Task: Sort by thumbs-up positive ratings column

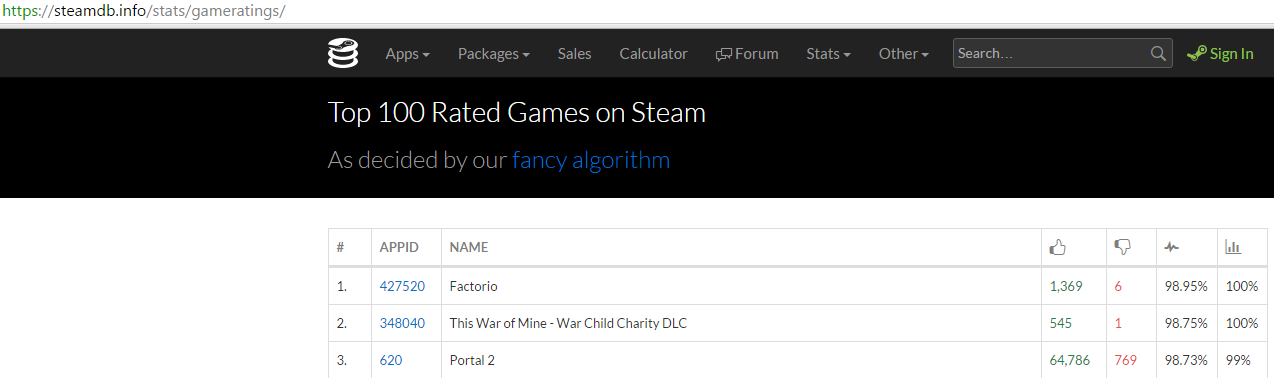Action: point(1057,247)
